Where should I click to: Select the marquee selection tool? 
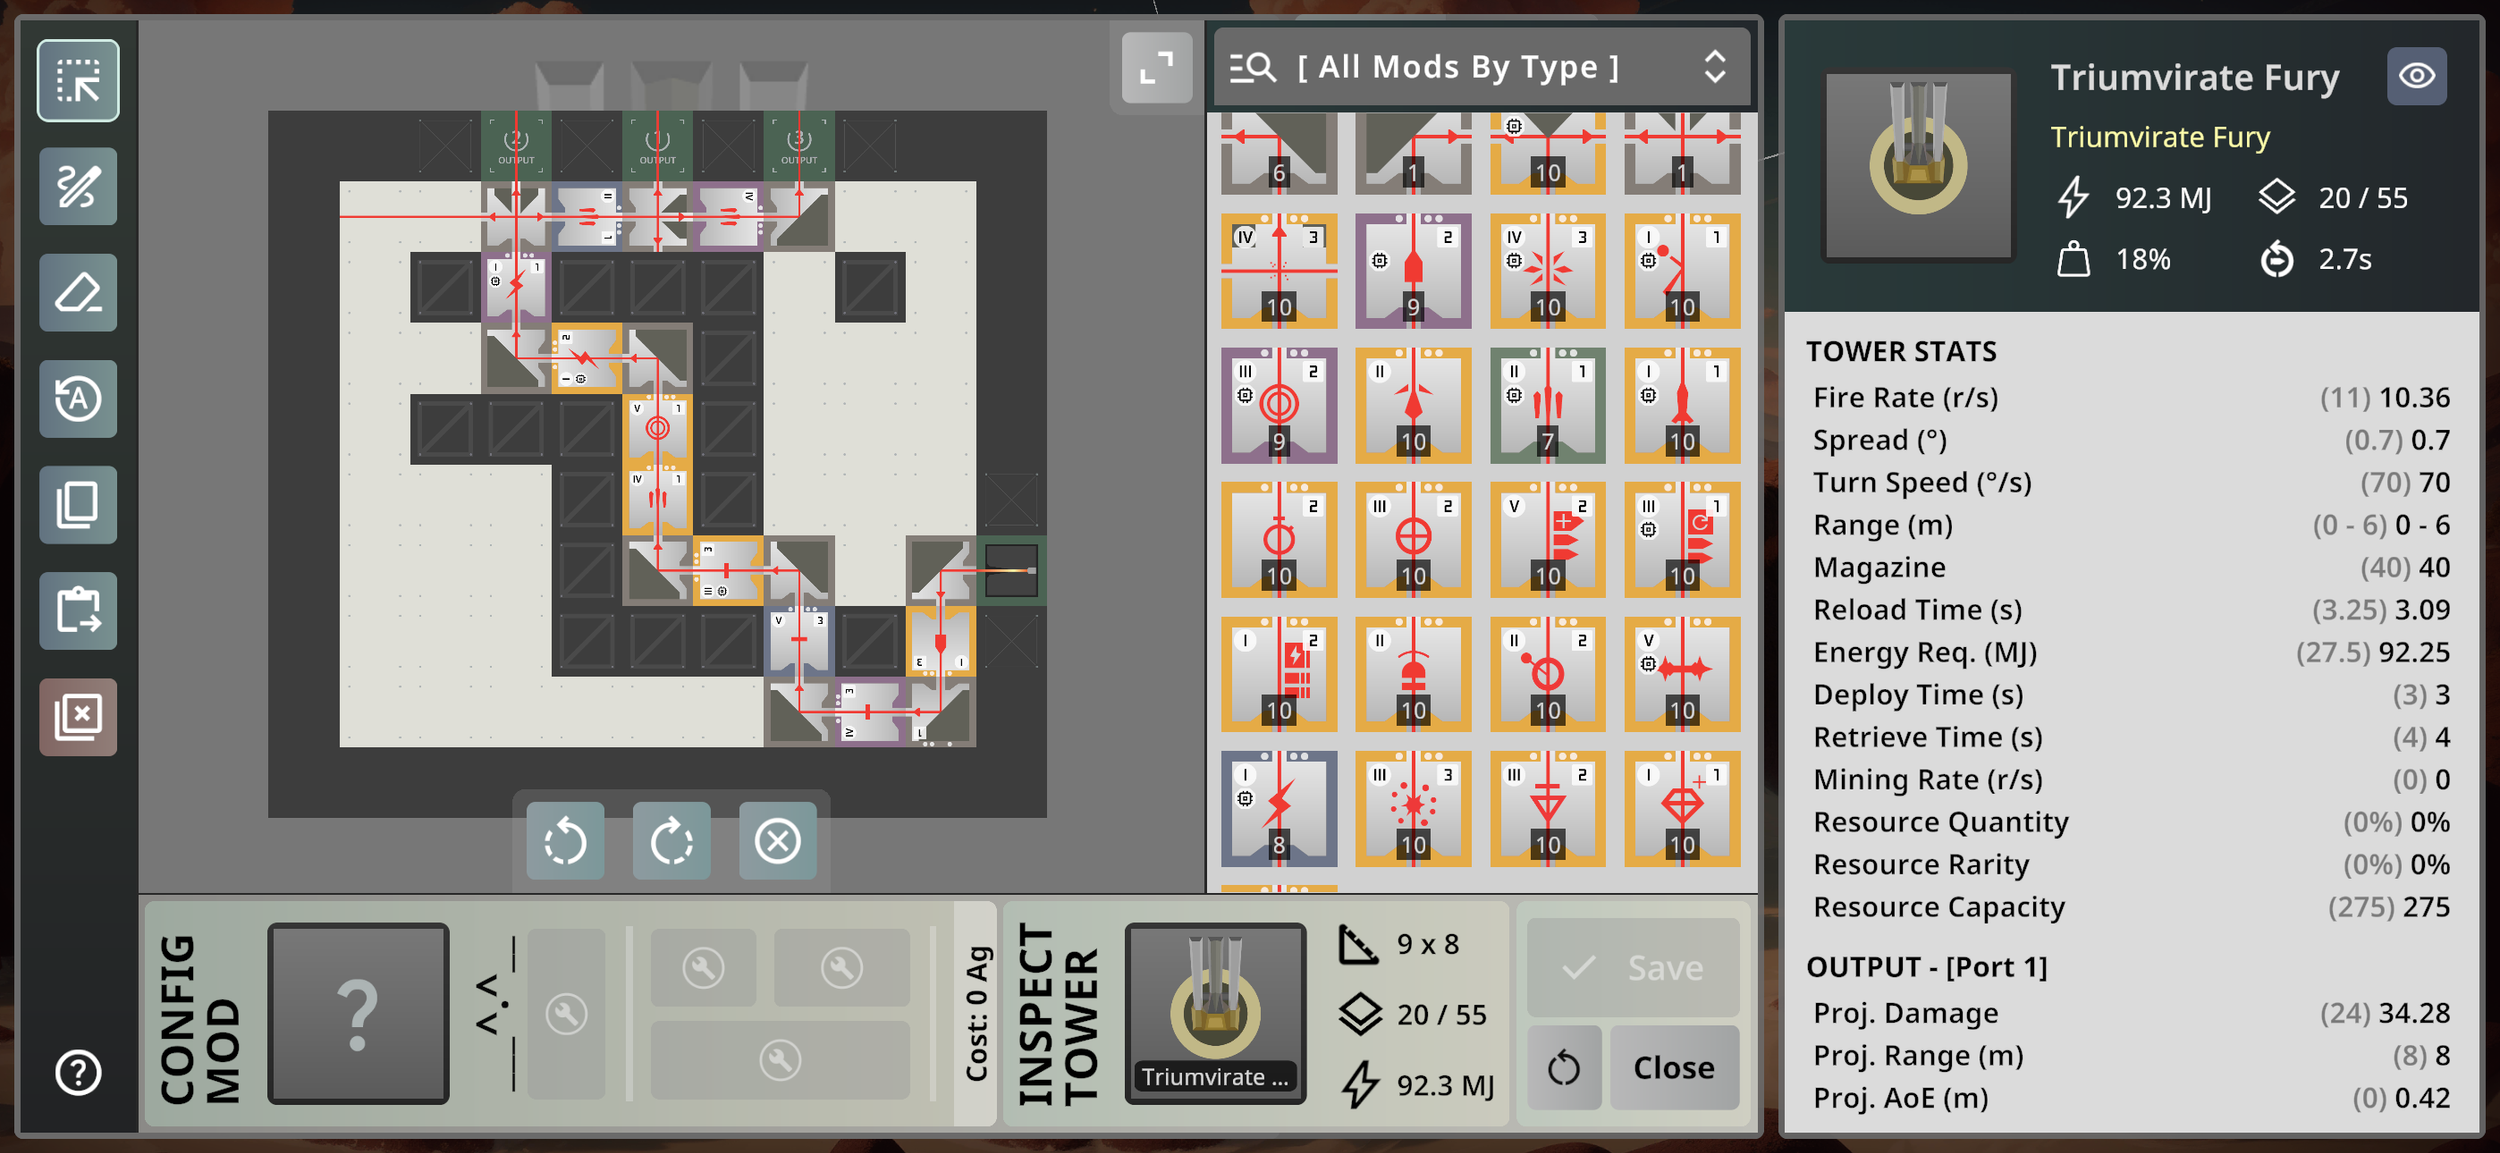[78, 81]
